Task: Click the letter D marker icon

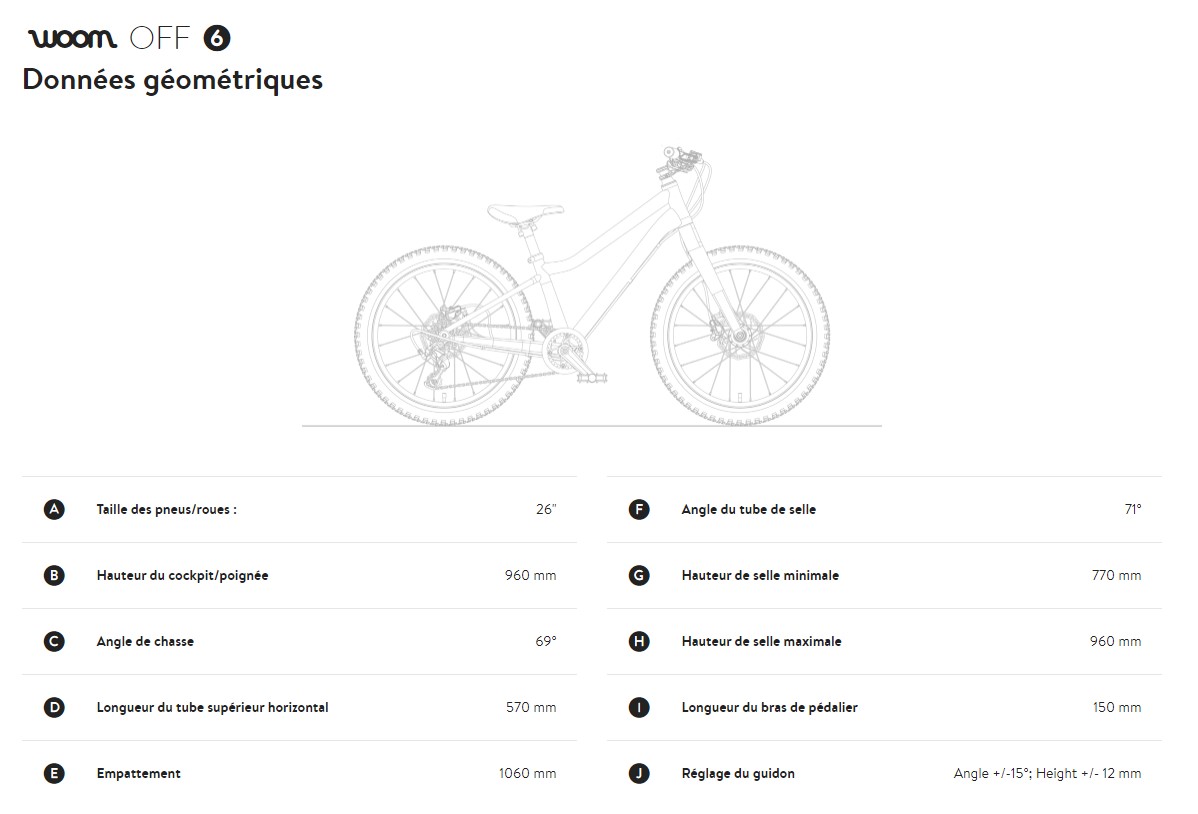Action: (x=54, y=707)
